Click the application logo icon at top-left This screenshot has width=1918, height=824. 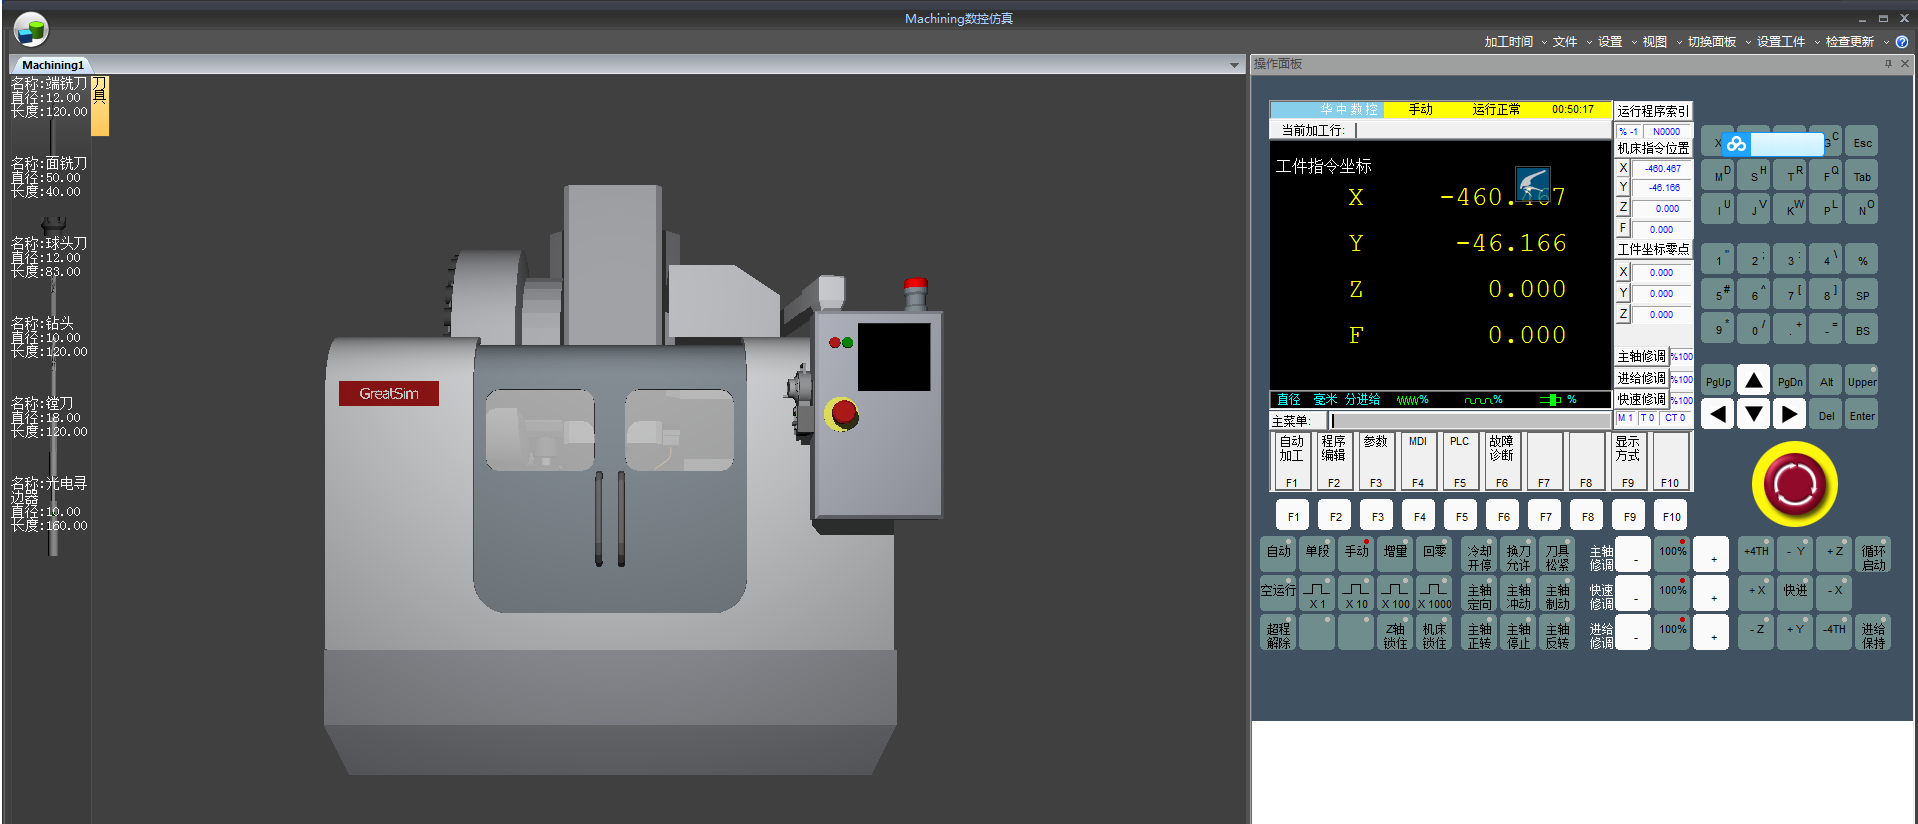31,30
